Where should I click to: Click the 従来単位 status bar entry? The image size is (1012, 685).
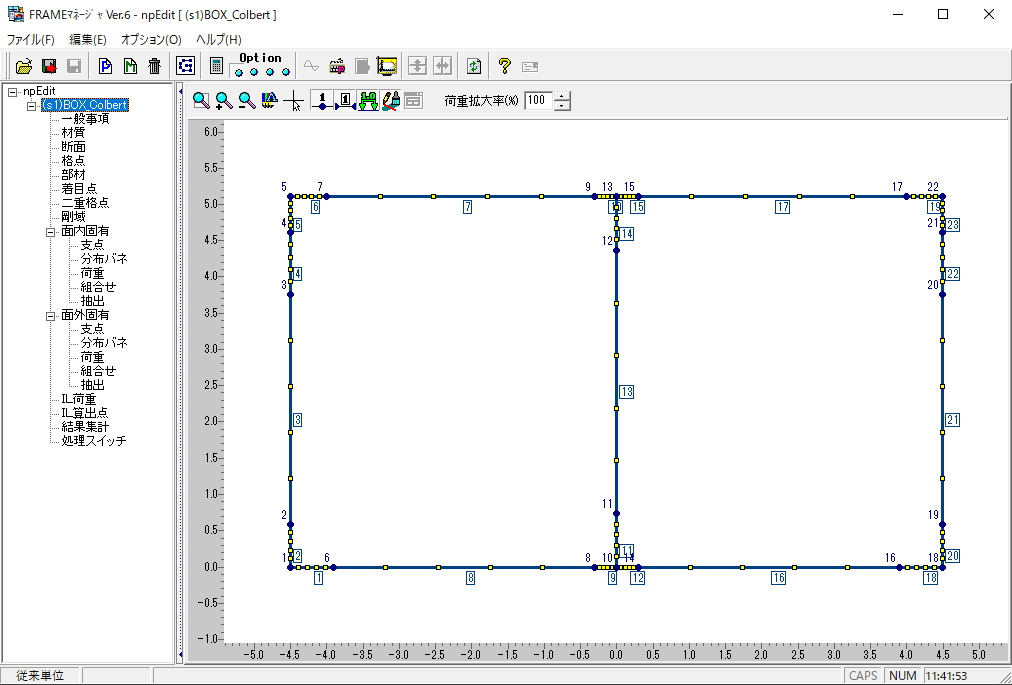(x=41, y=676)
